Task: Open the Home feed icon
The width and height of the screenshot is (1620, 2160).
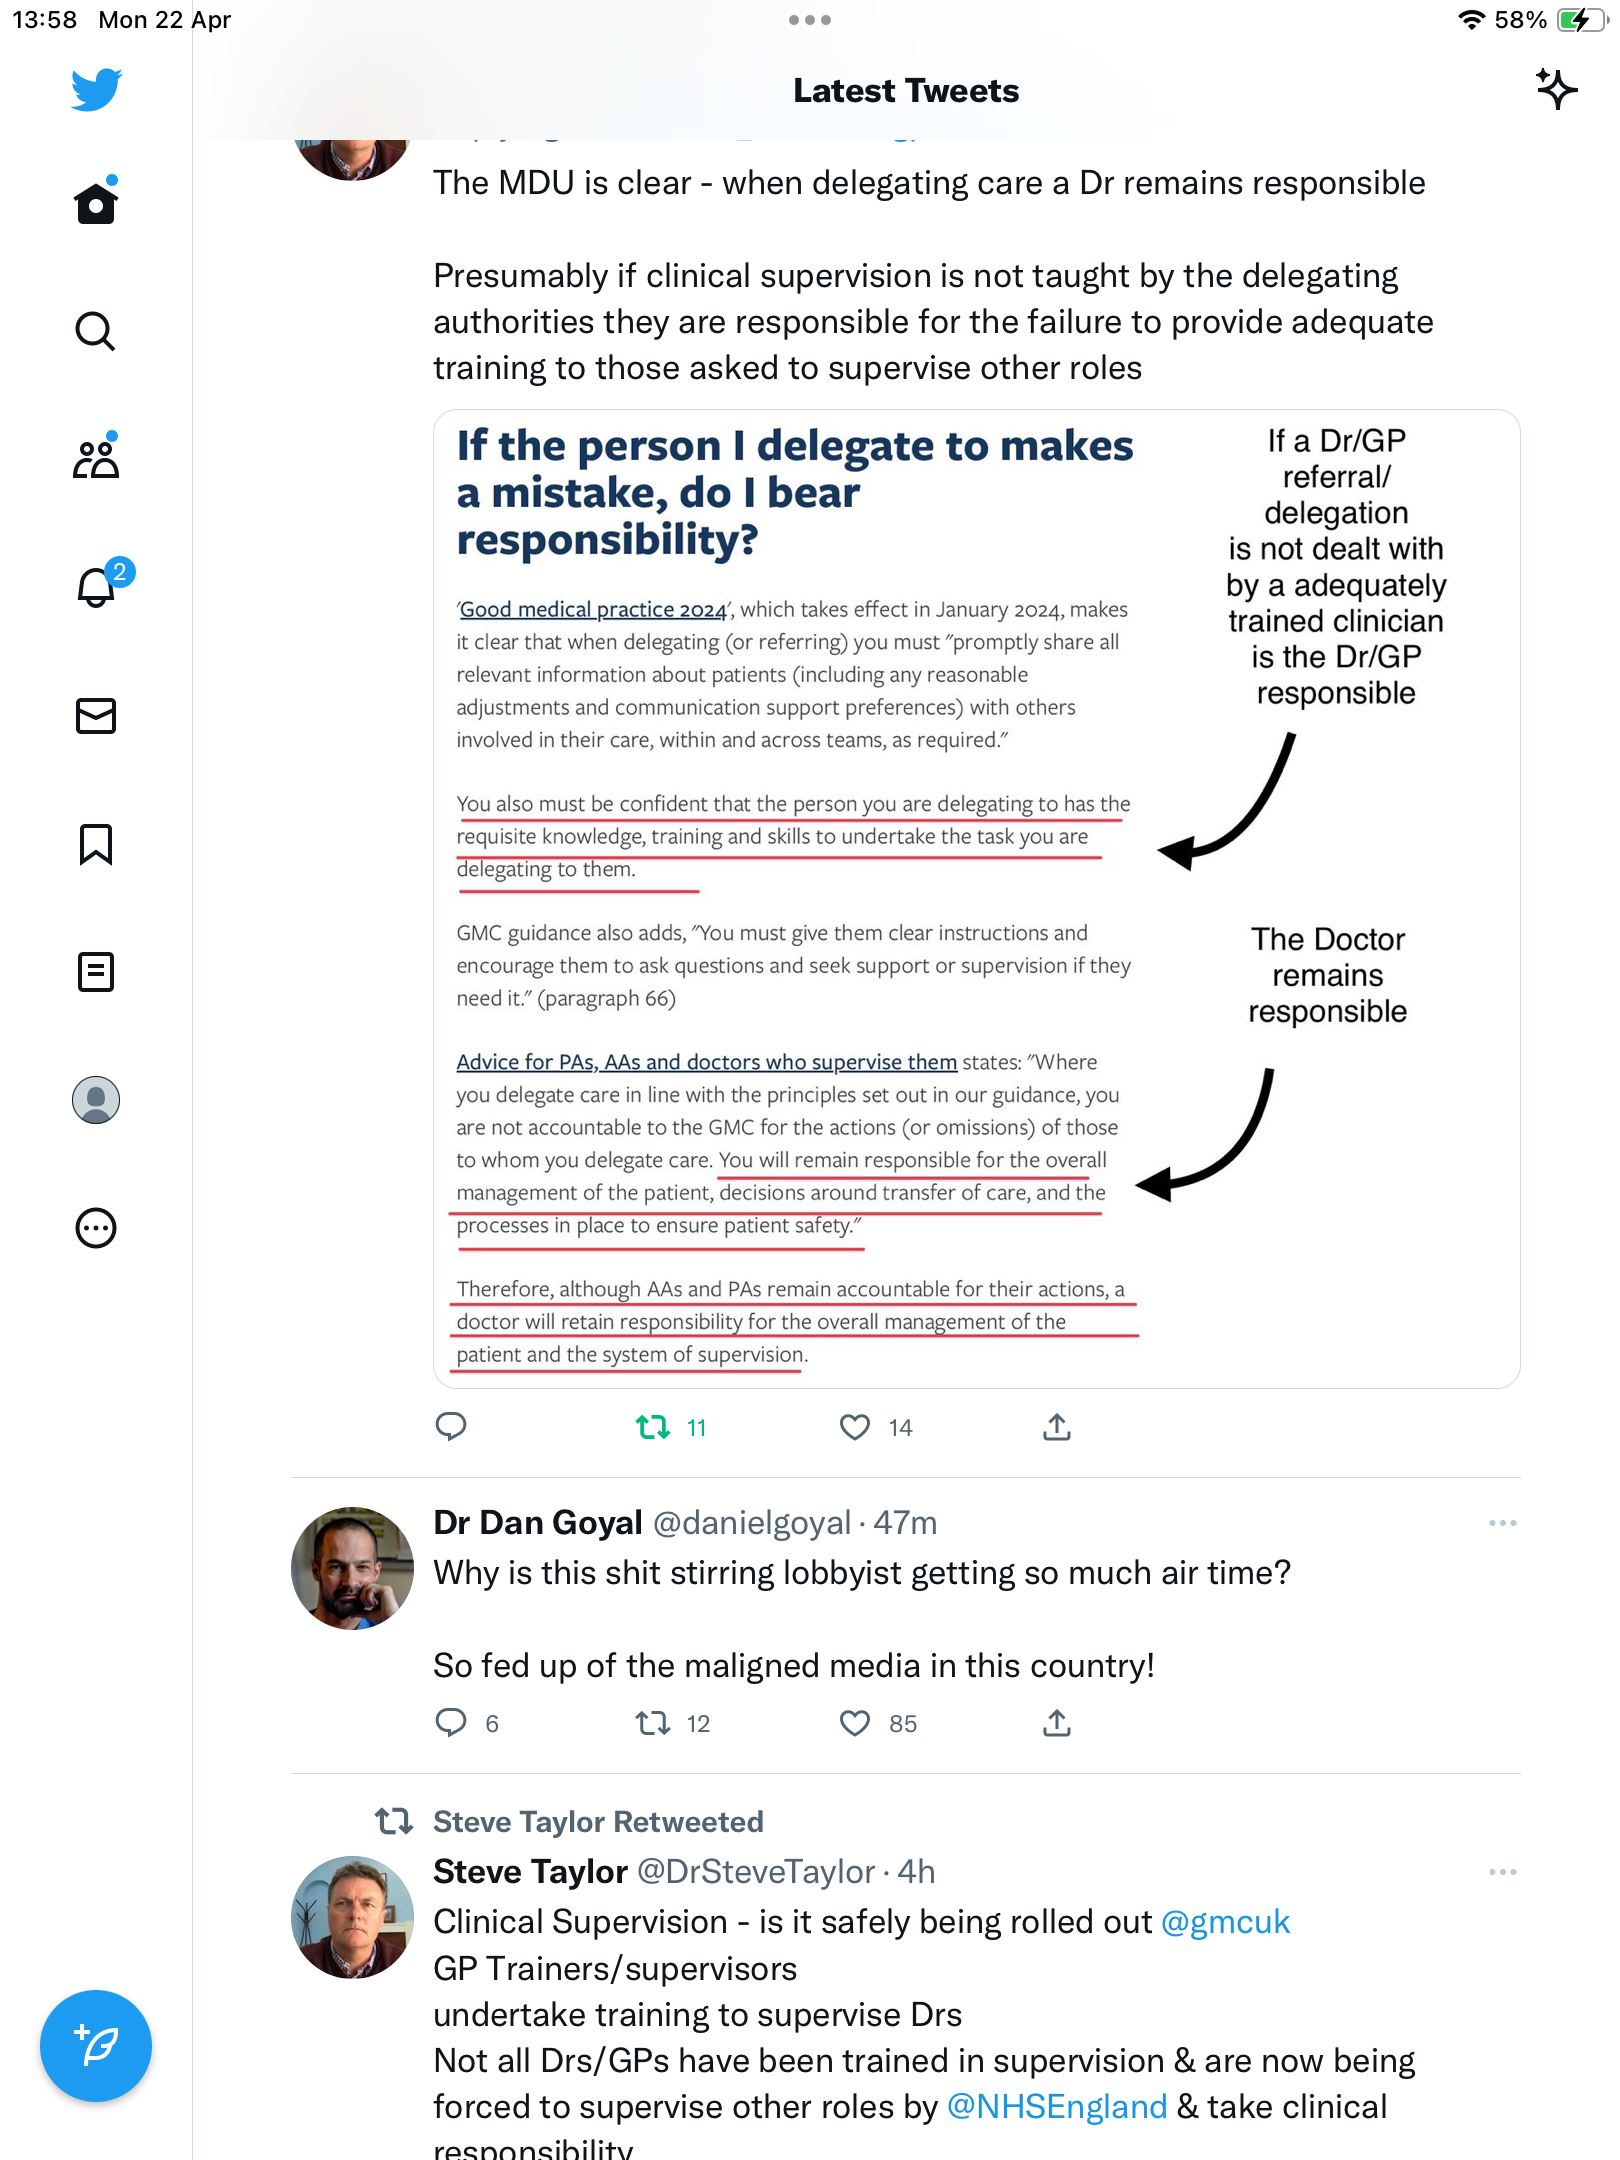Action: point(96,203)
